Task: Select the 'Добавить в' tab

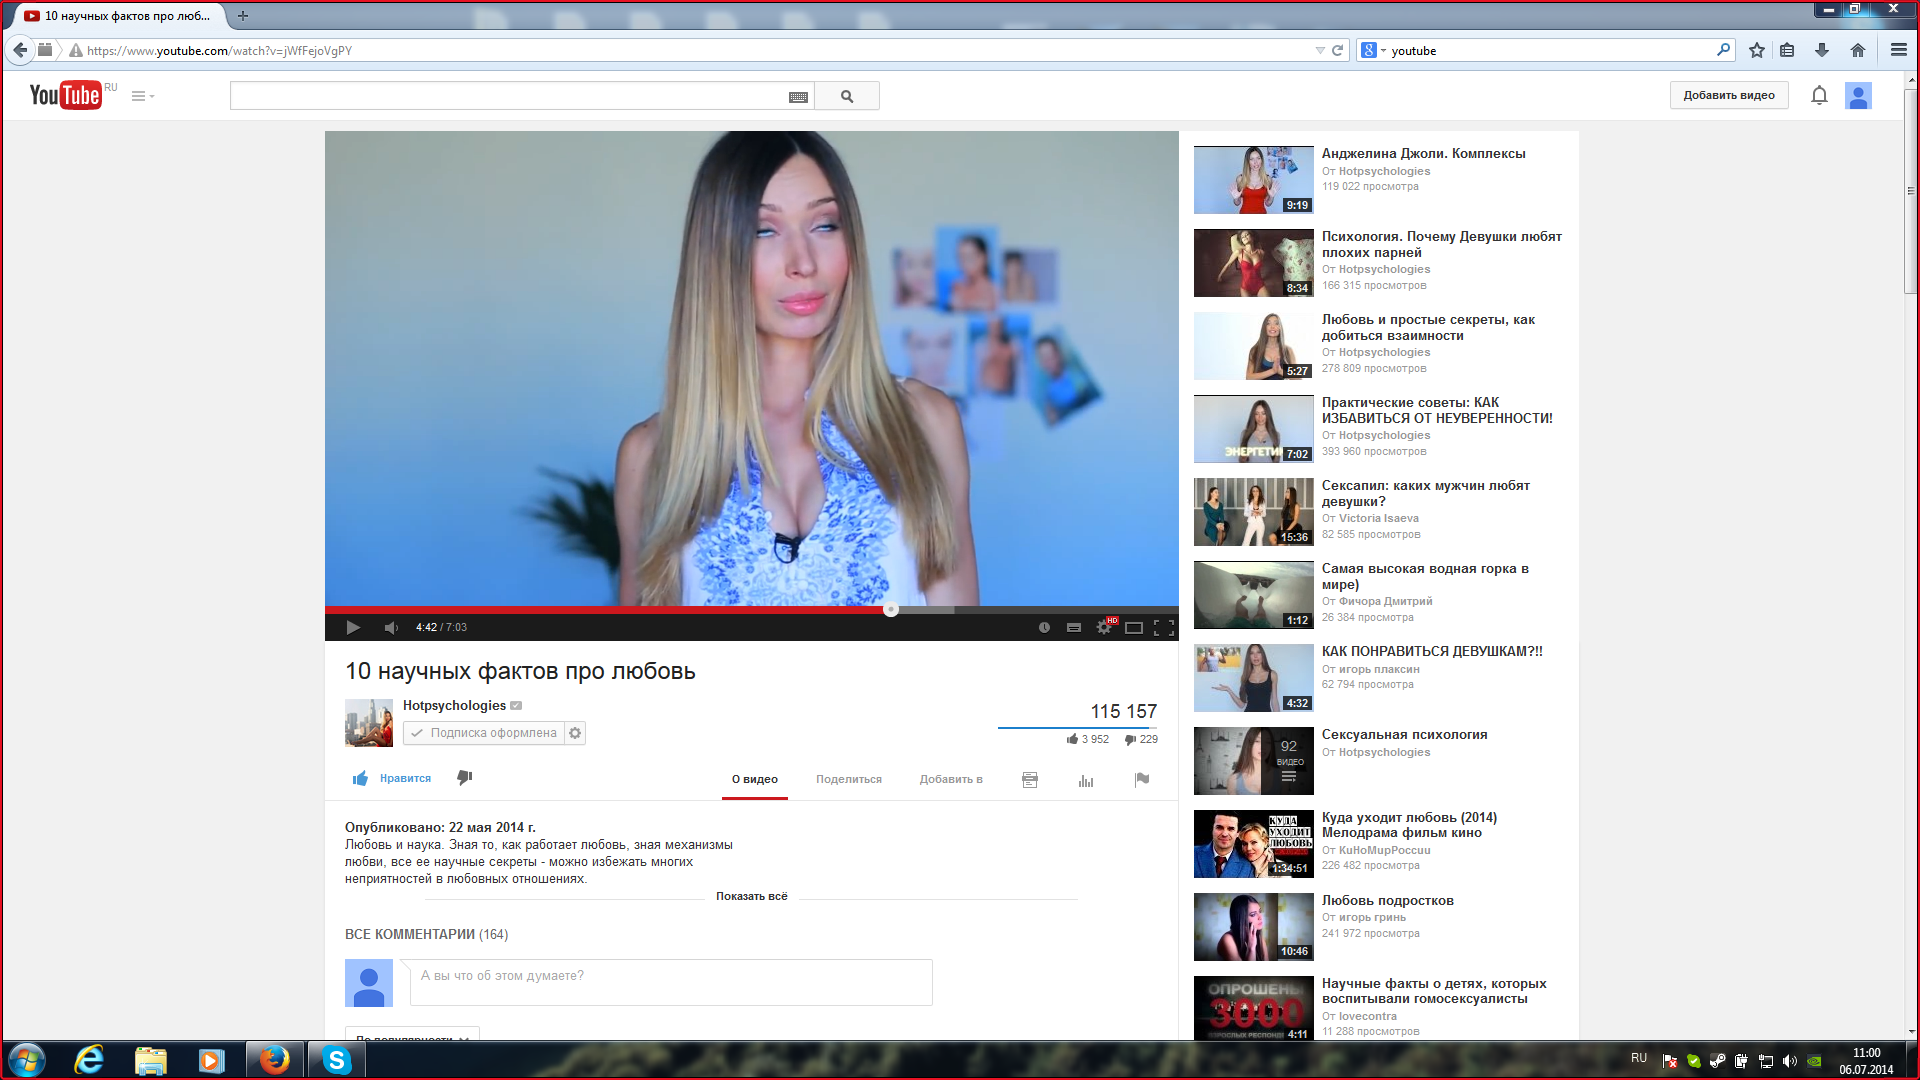Action: pyautogui.click(x=951, y=779)
